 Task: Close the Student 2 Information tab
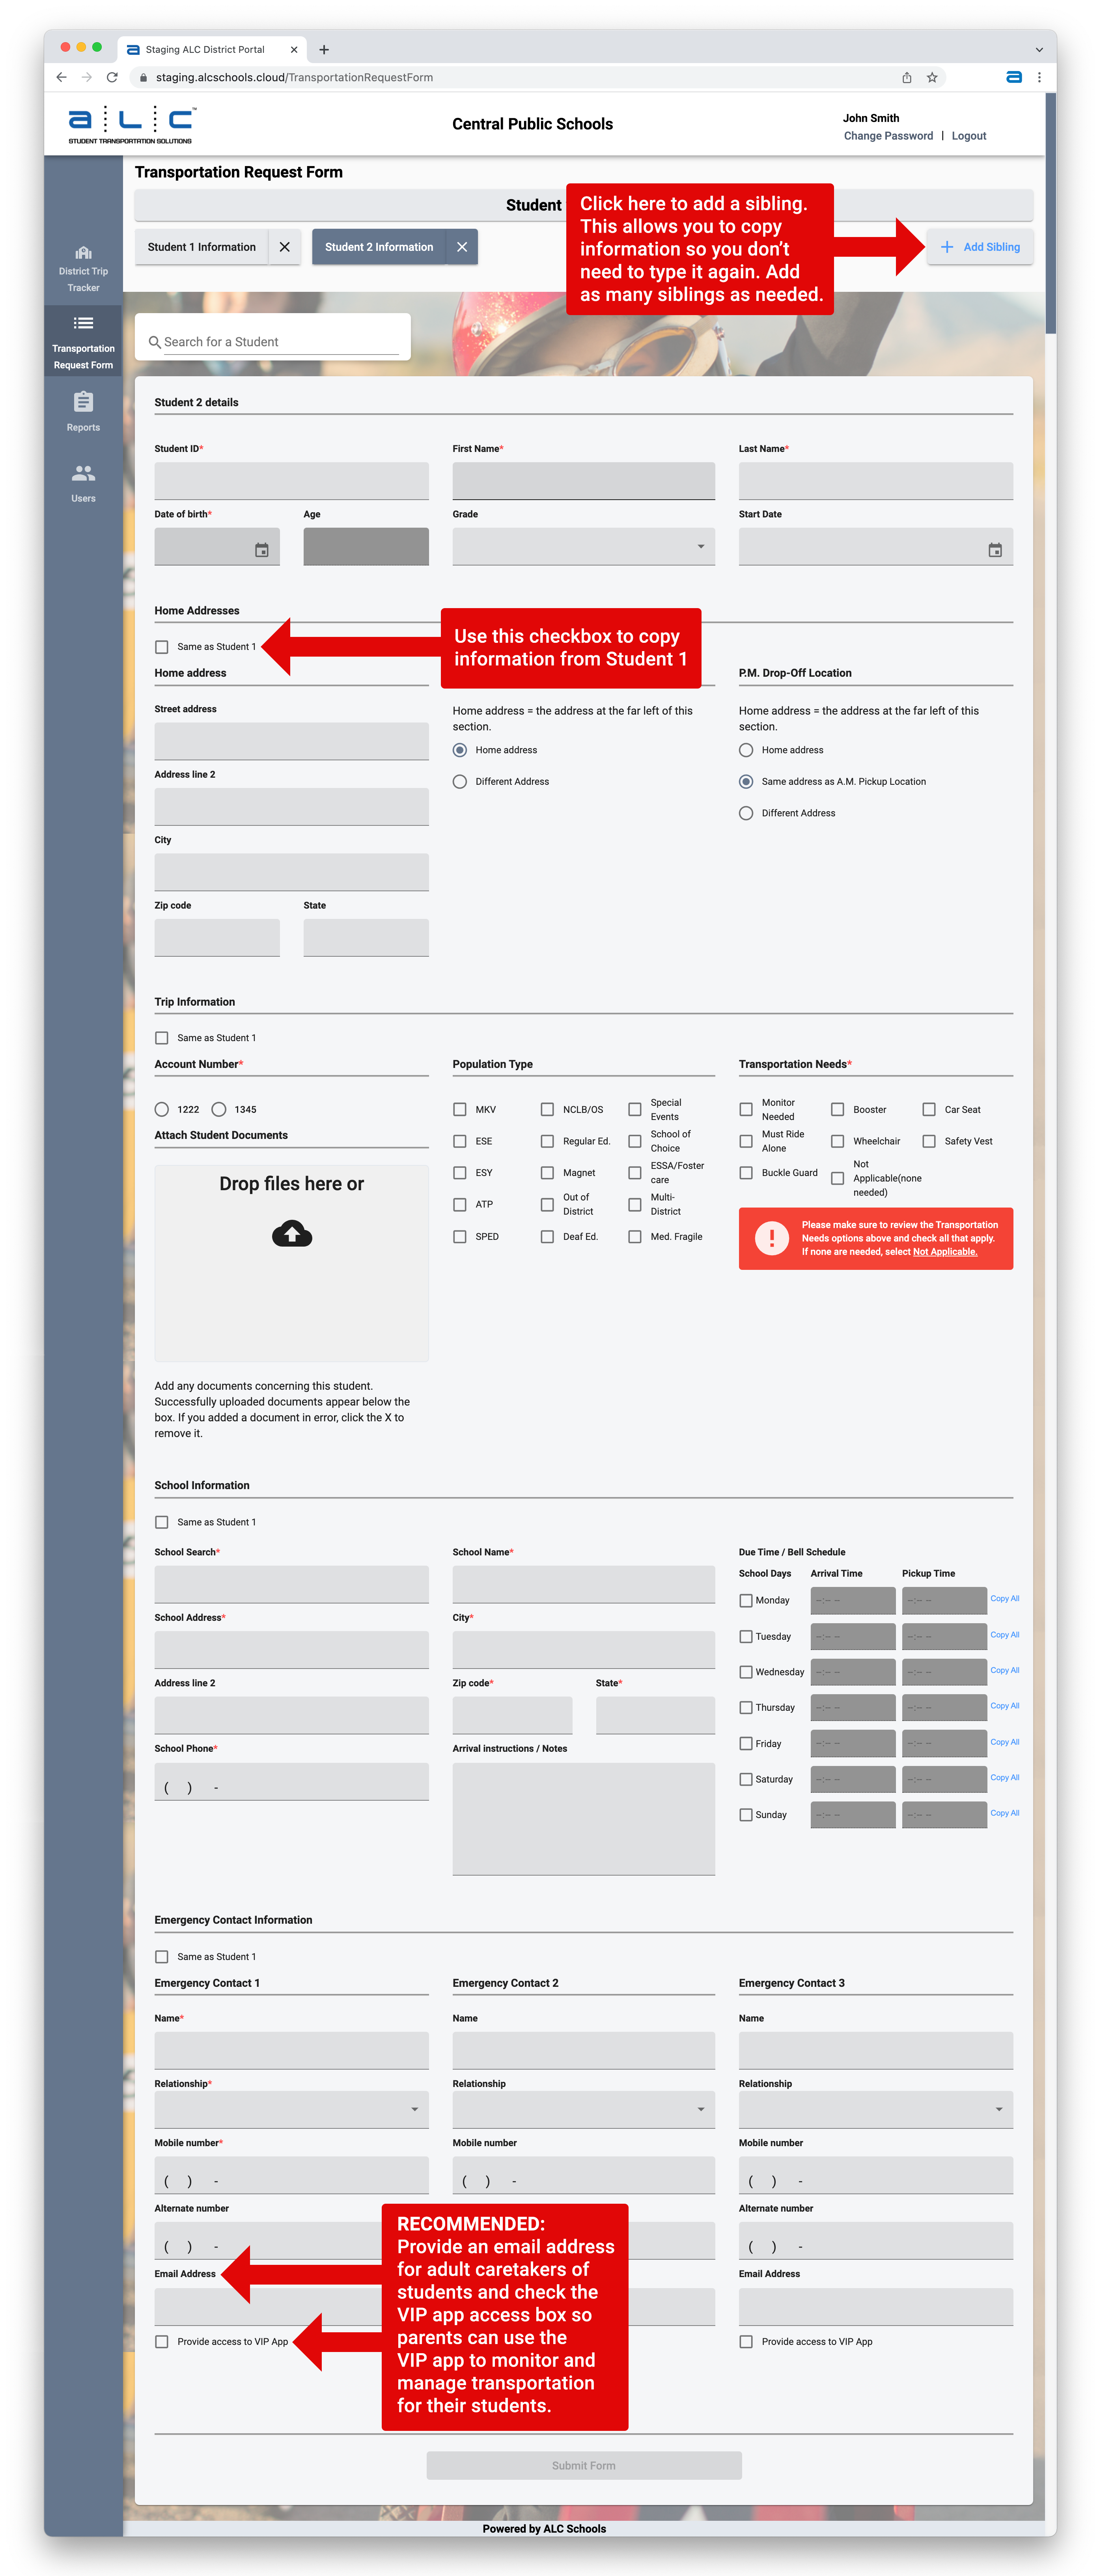click(462, 247)
